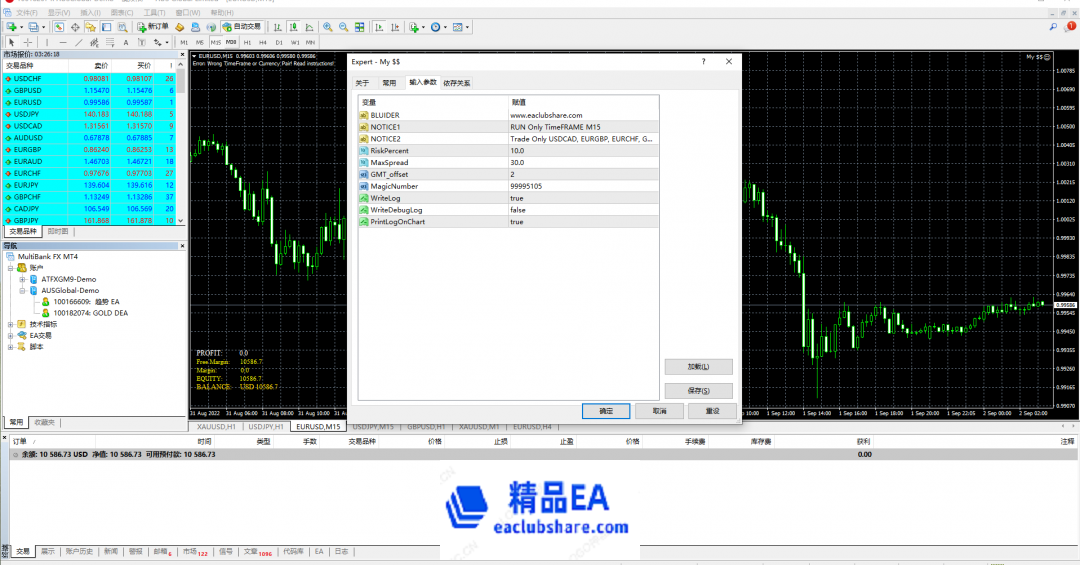Collapse the 账户 accounts tree node
Viewport: 1080px width, 565px height.
click(10, 268)
